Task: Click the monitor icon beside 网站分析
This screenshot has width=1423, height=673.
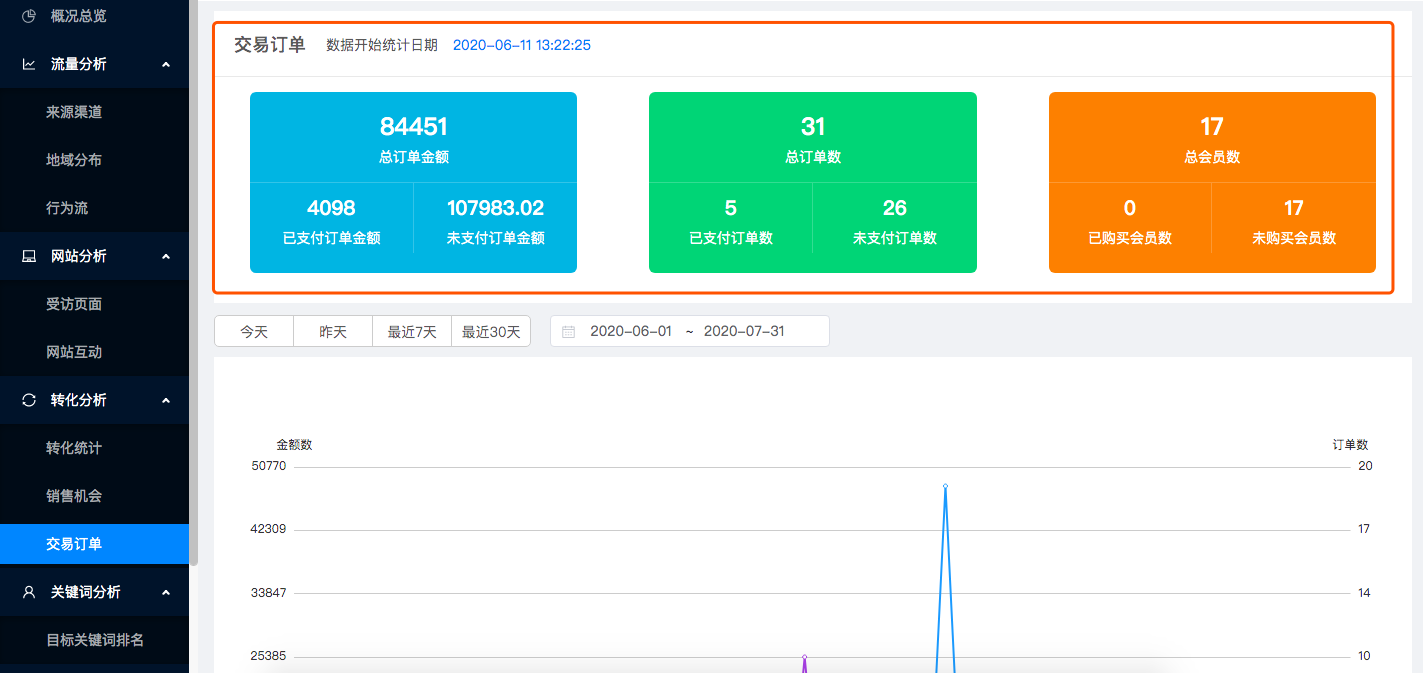Action: click(x=29, y=256)
